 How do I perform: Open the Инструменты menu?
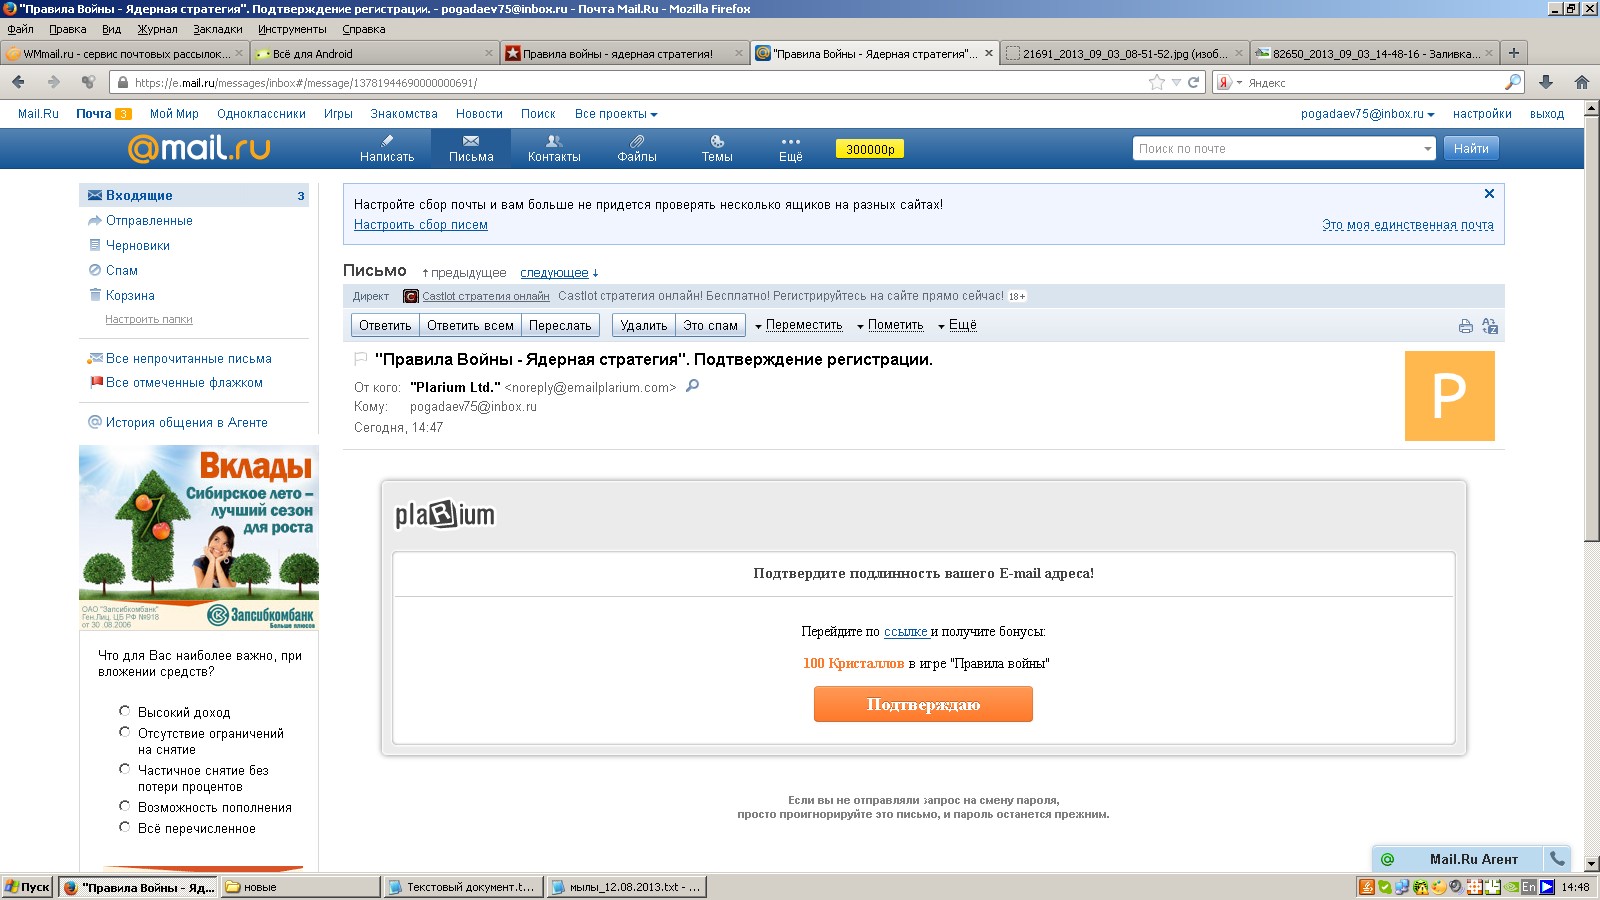tap(292, 29)
